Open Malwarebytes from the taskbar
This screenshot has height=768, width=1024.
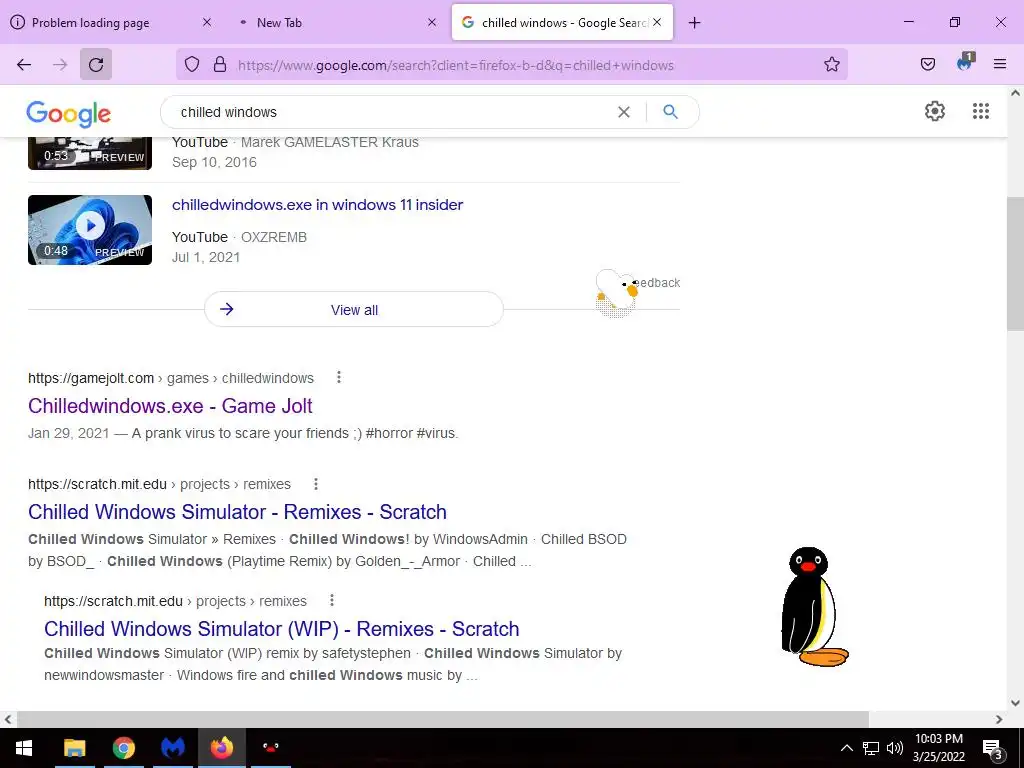point(173,748)
